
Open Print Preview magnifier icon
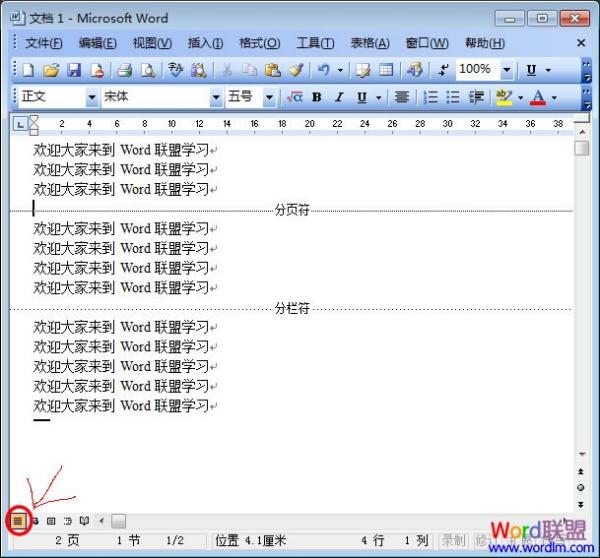148,70
